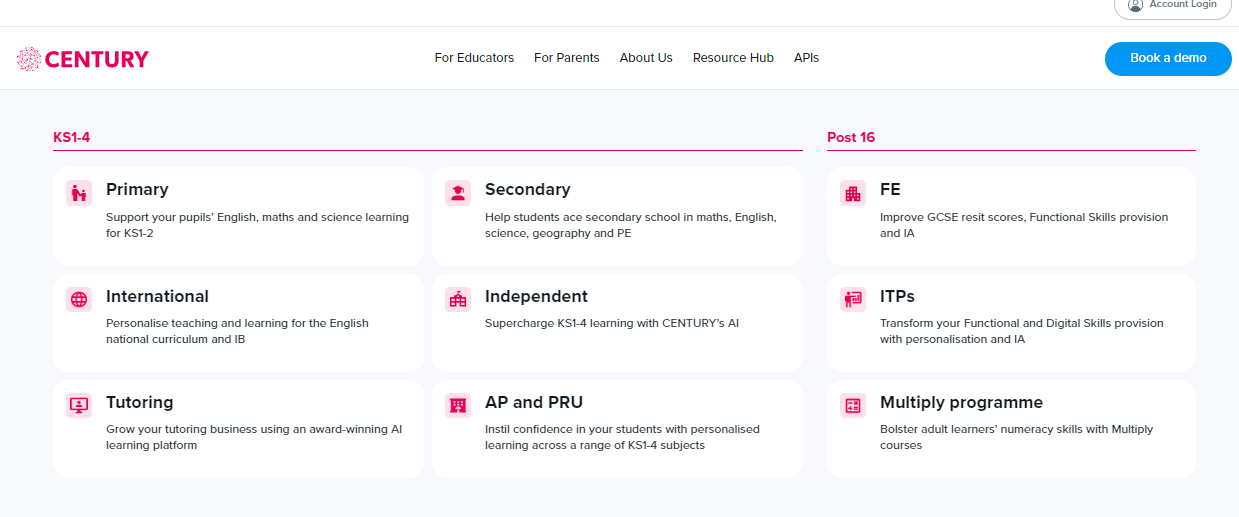Click the Post 16 section heading
The width and height of the screenshot is (1239, 517).
coord(851,137)
